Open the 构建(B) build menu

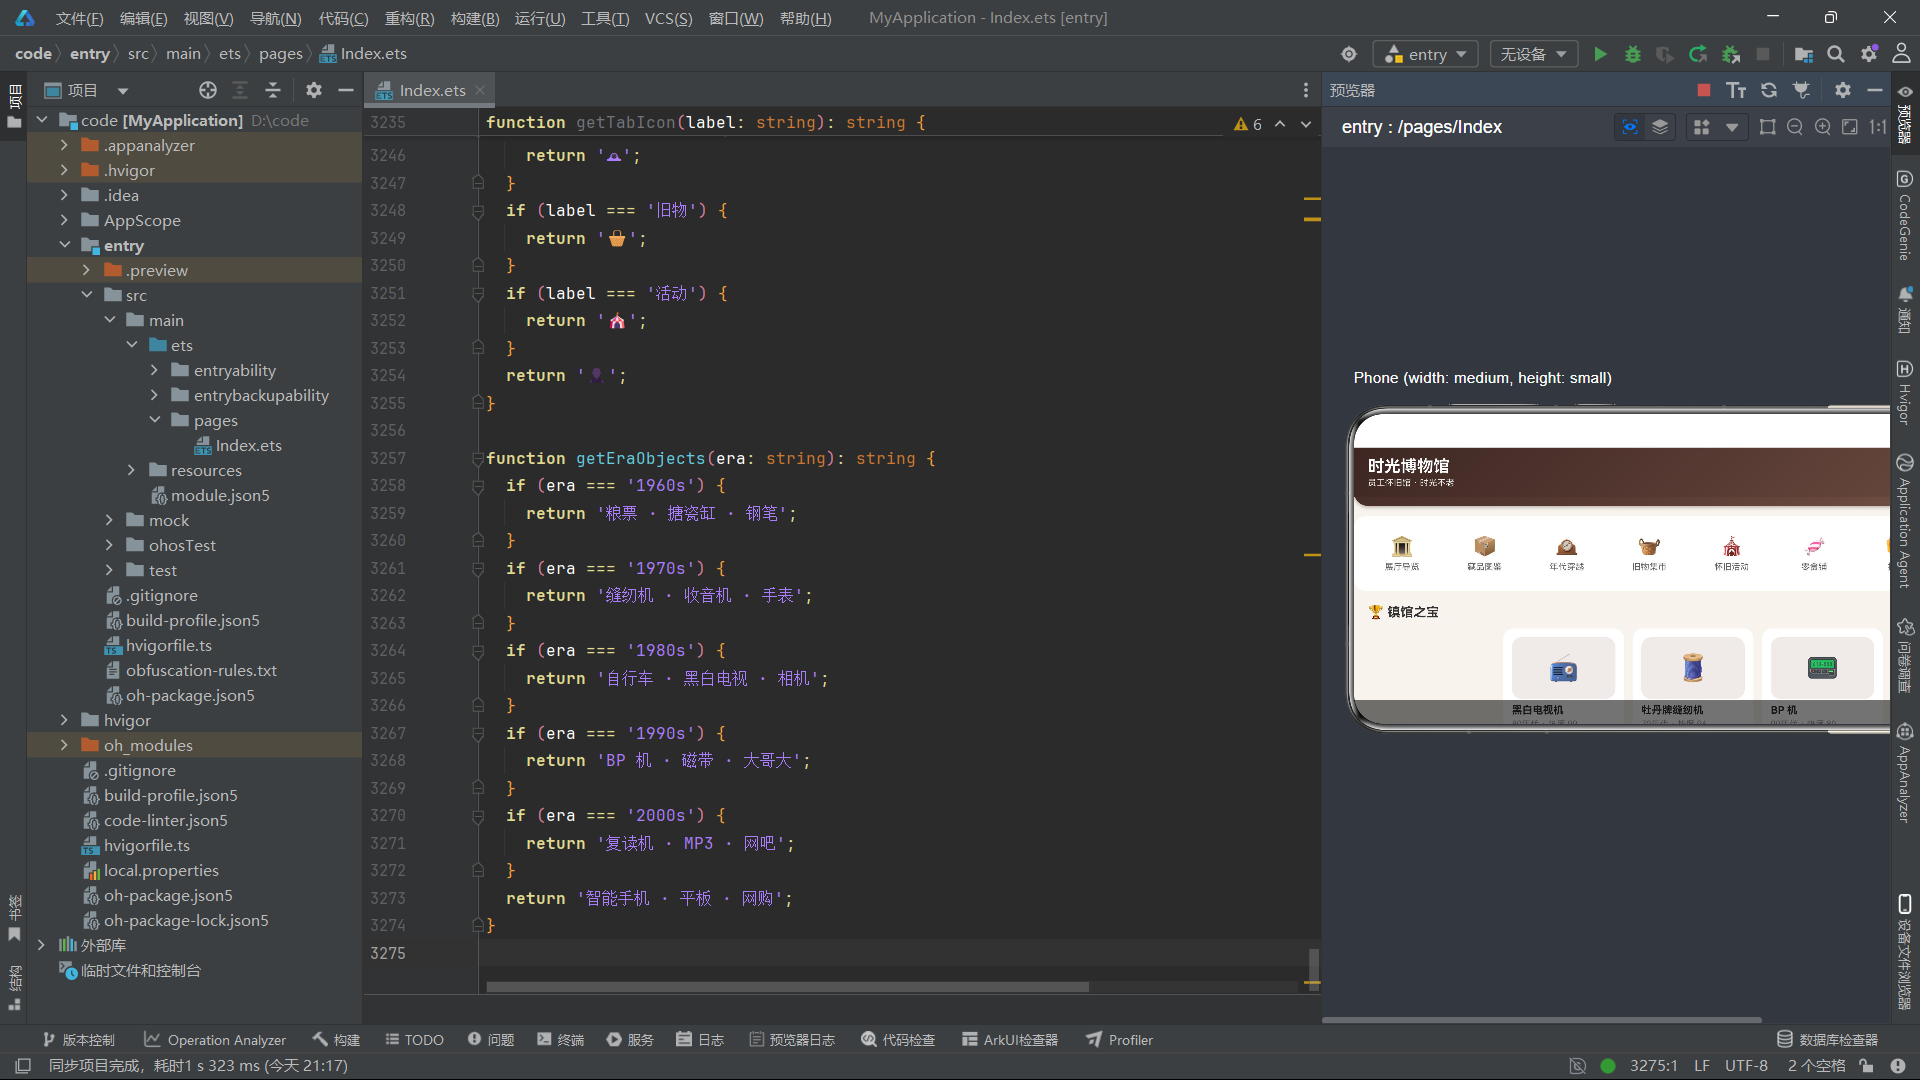pyautogui.click(x=475, y=18)
